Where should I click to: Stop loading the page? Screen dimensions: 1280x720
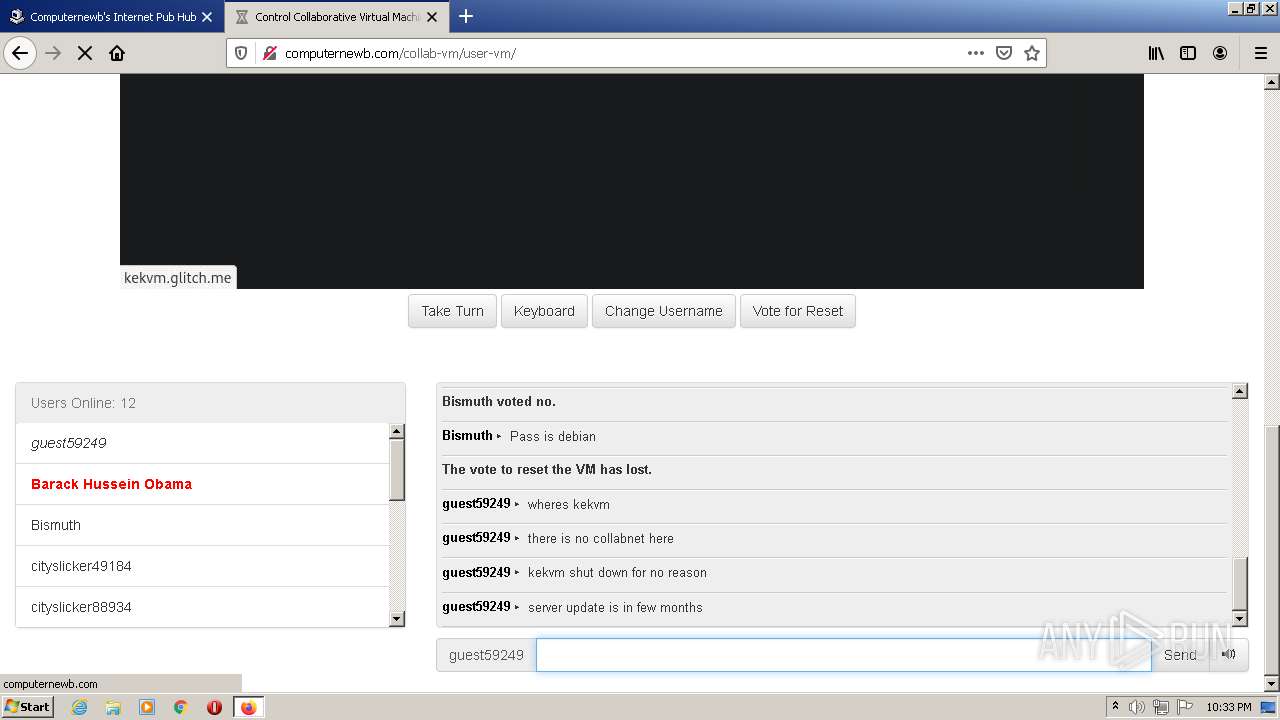pos(85,53)
